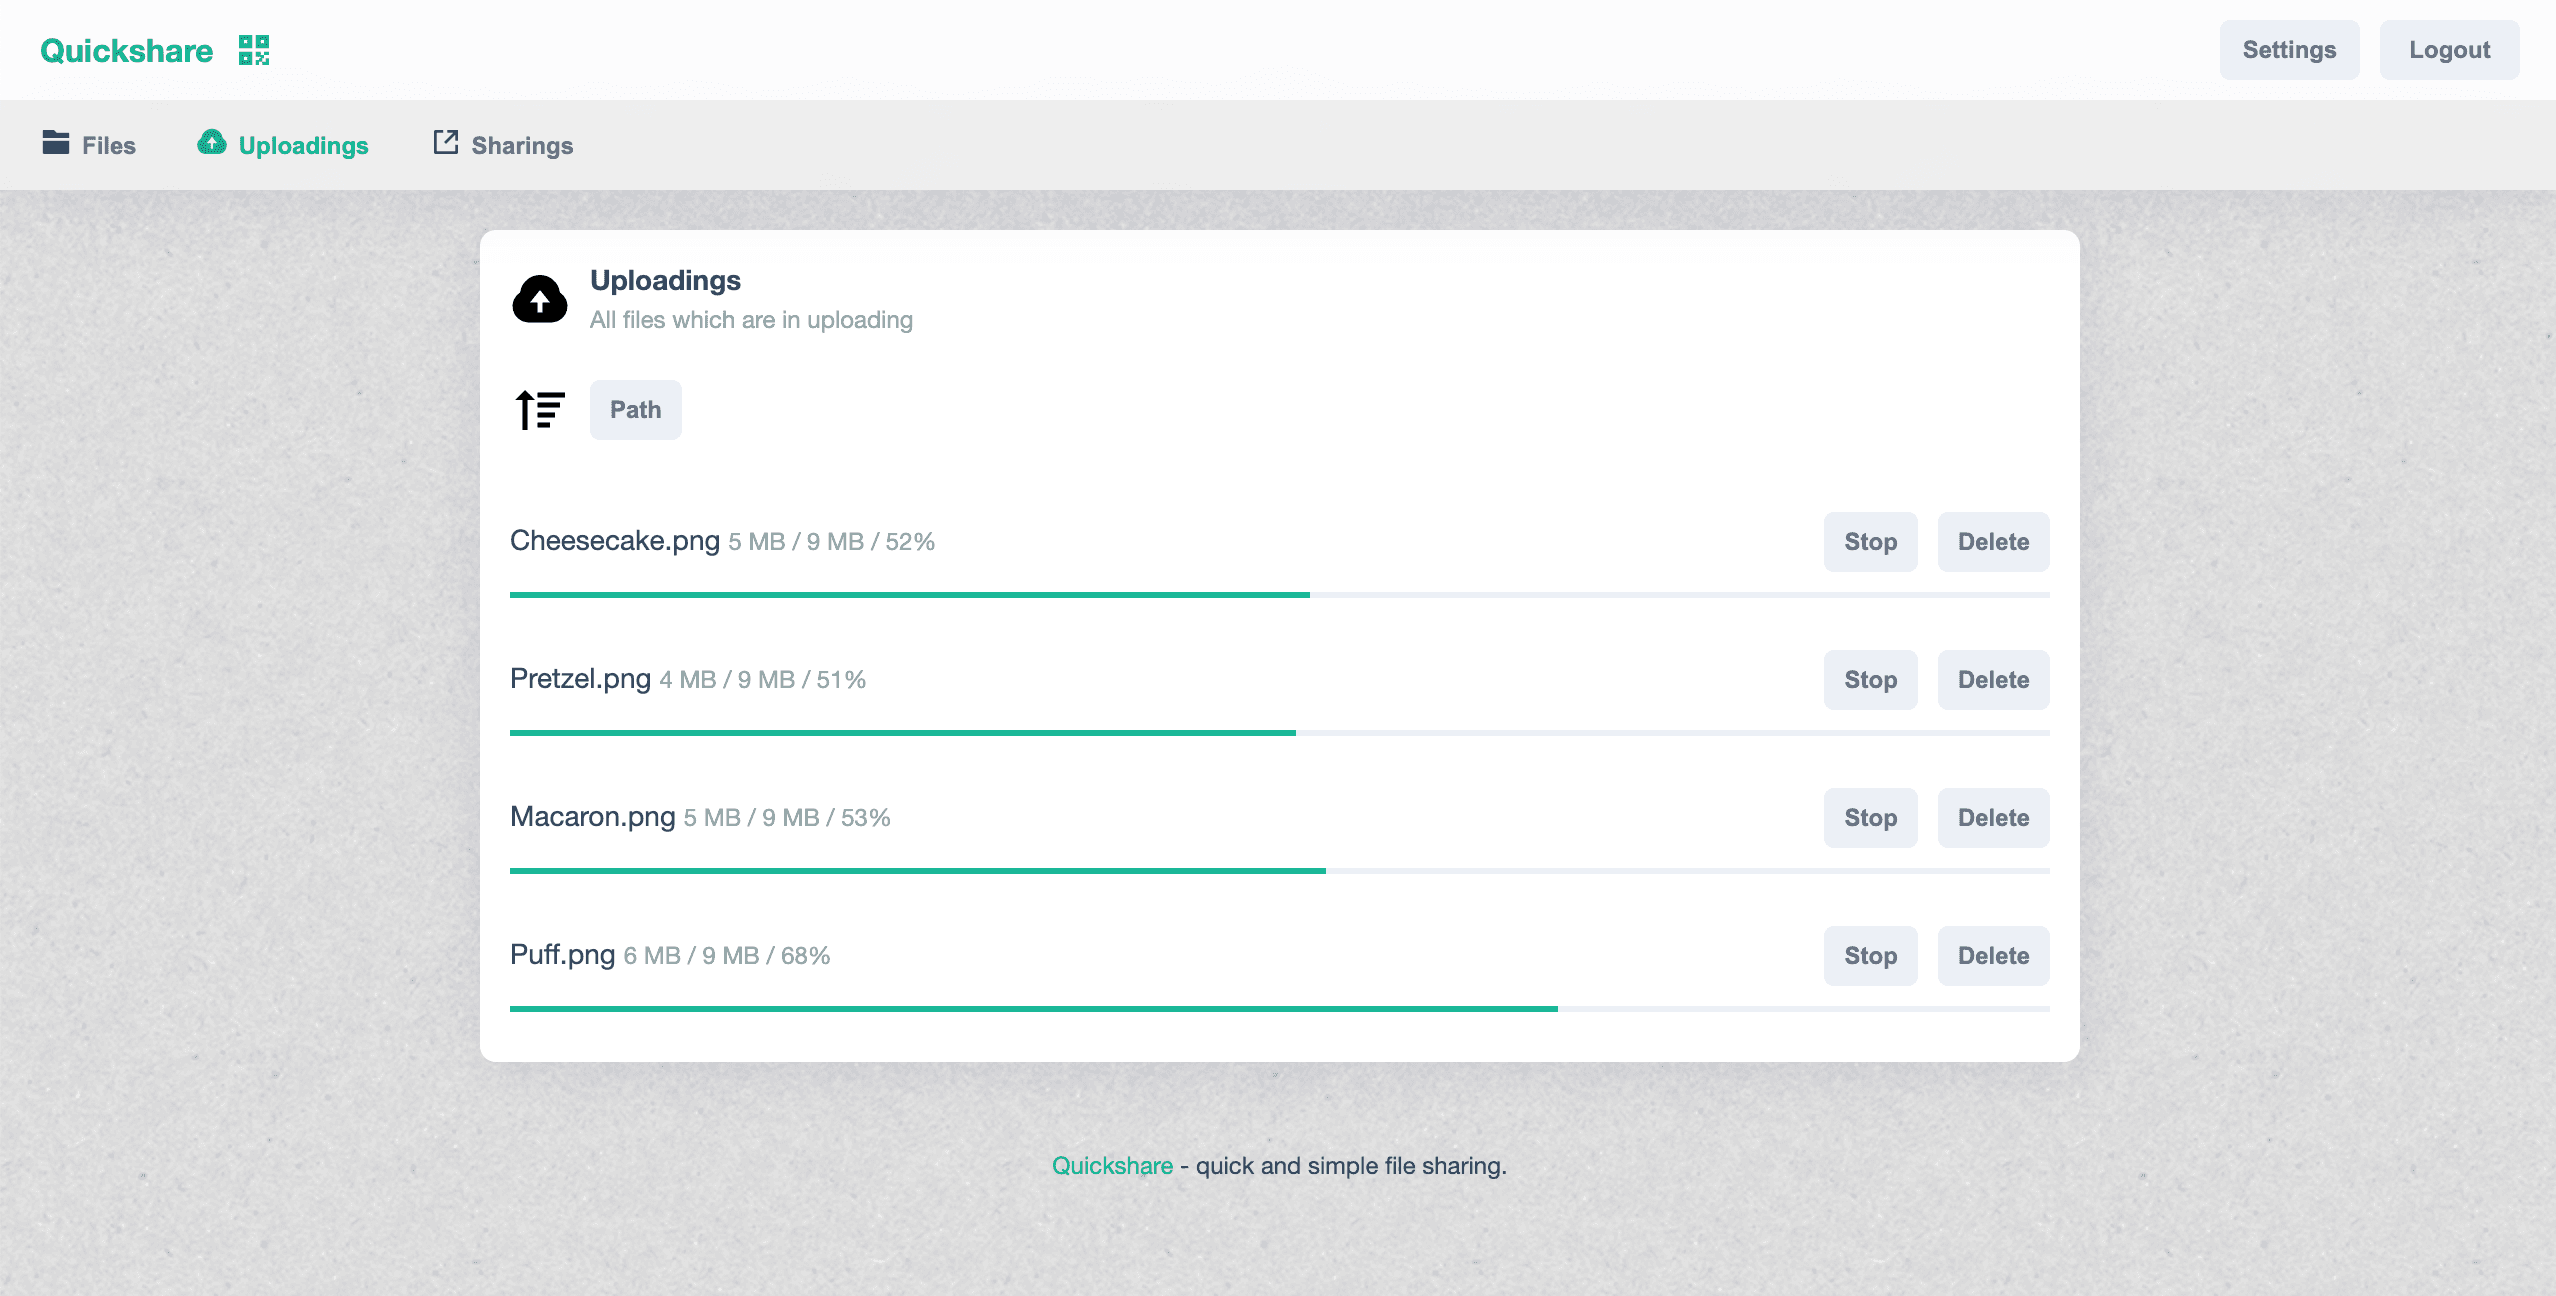Delete the Cheesecake.png upload
This screenshot has width=2556, height=1296.
(x=1993, y=542)
